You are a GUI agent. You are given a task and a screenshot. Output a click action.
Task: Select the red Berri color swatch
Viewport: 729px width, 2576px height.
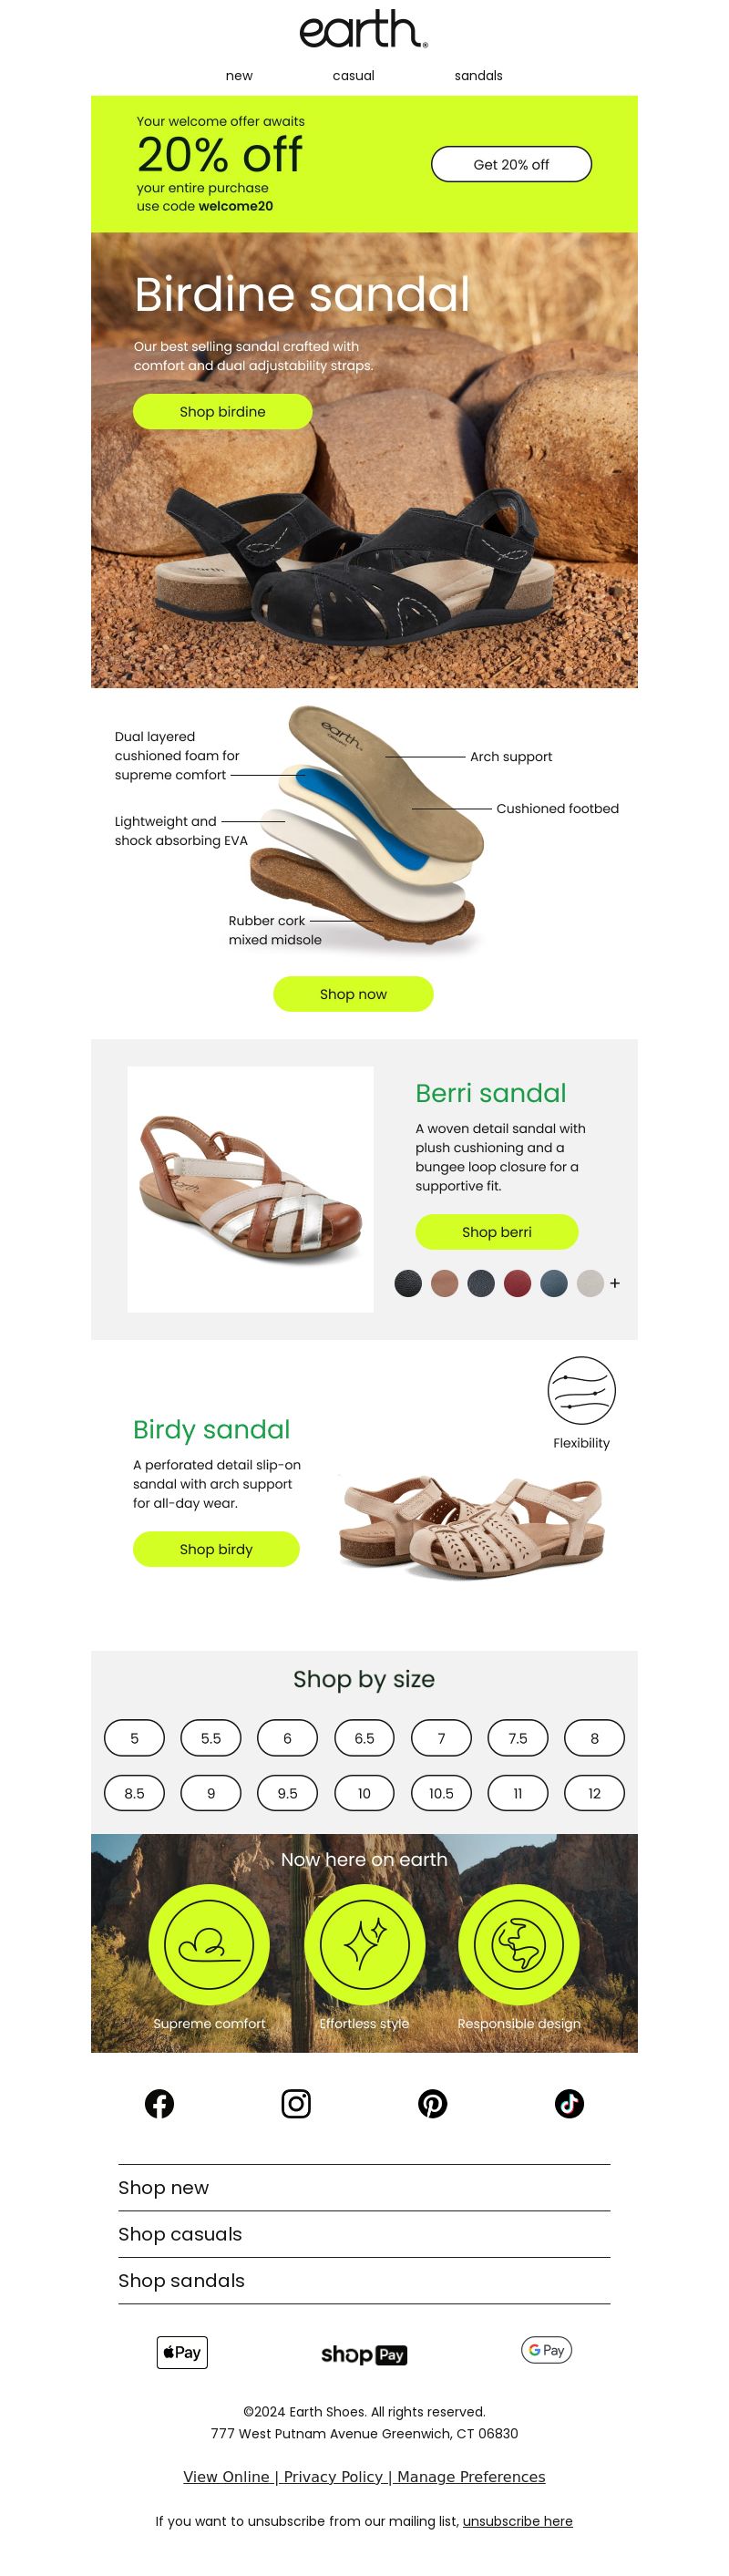pos(517,1283)
